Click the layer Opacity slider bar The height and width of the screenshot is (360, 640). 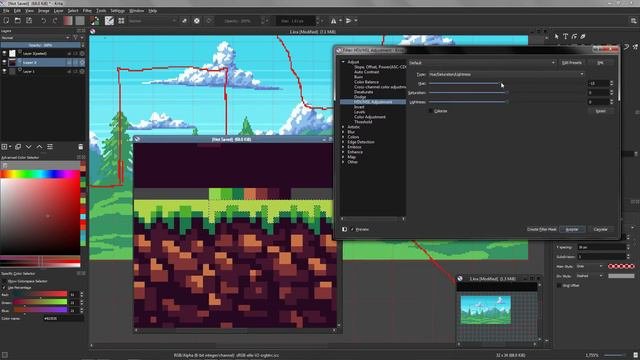pos(40,45)
